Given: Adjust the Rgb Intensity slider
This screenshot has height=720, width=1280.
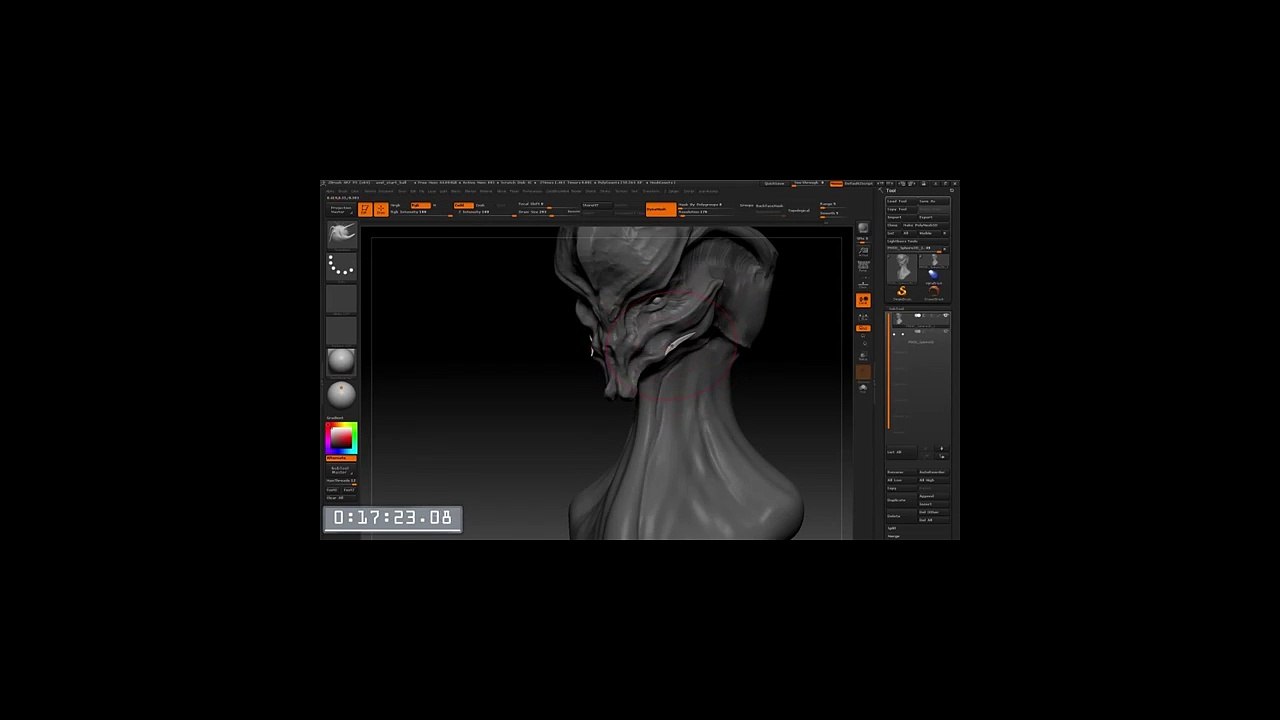Looking at the screenshot, I should pos(422,212).
